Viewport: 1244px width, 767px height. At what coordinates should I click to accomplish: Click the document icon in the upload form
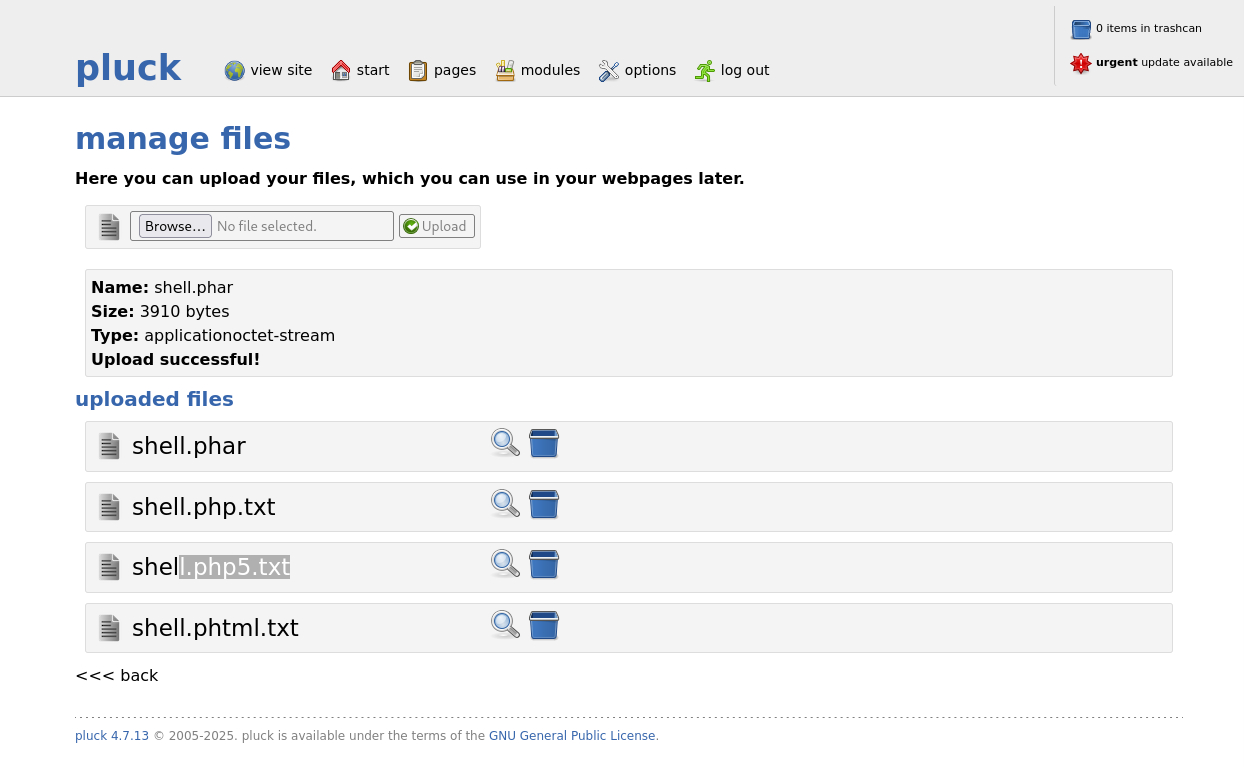point(109,227)
